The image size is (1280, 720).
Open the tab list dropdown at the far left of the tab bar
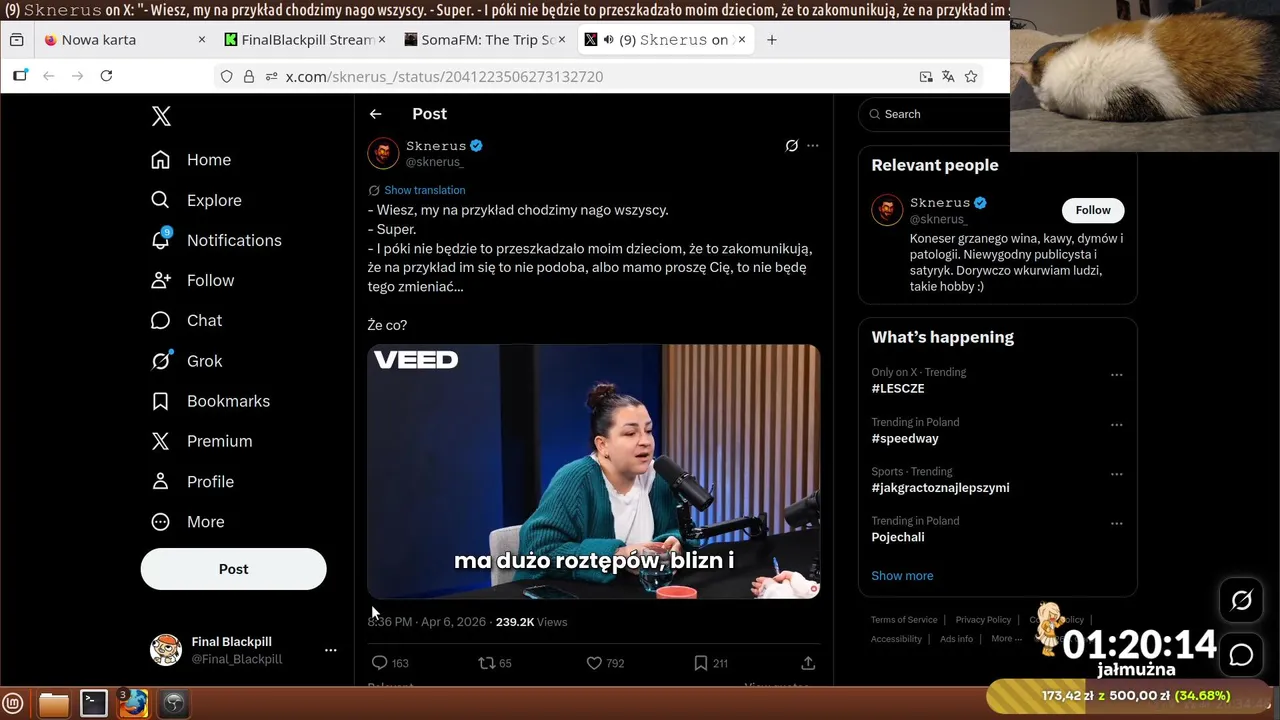[16, 40]
